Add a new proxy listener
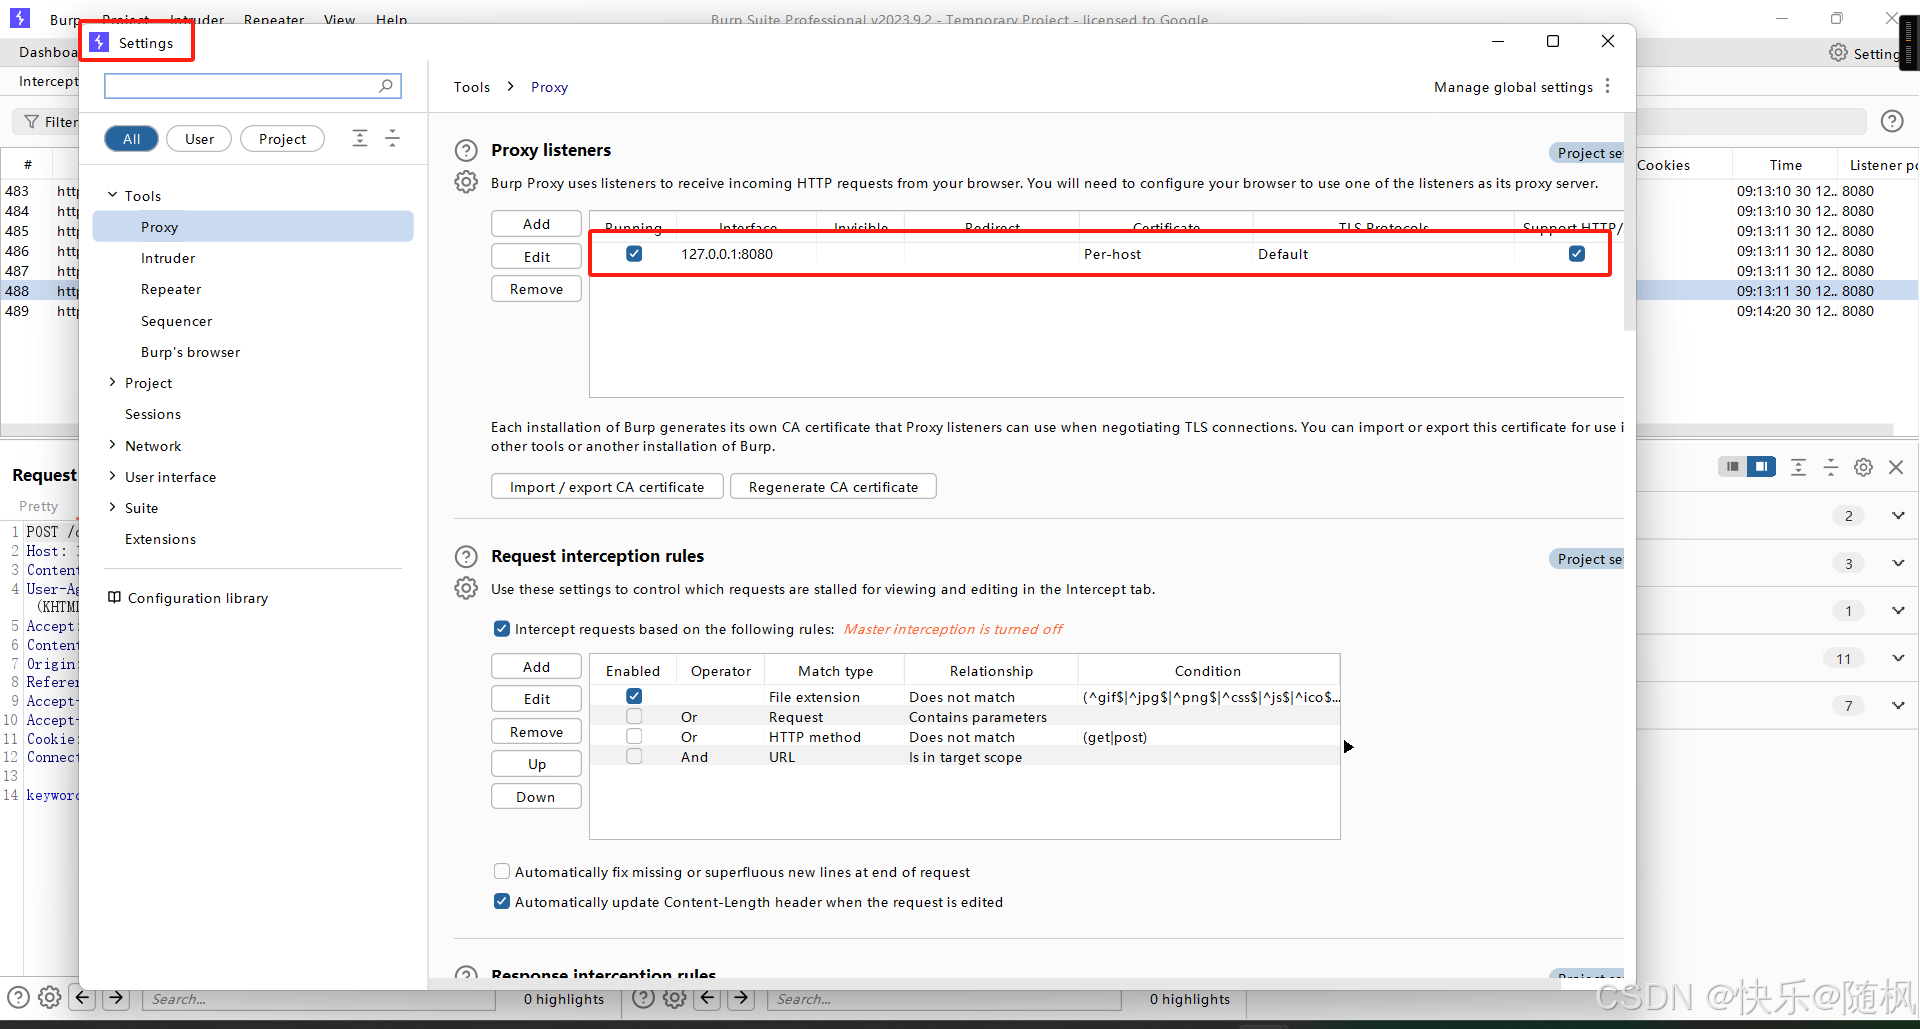Screen dimensions: 1920x1029 coord(536,224)
